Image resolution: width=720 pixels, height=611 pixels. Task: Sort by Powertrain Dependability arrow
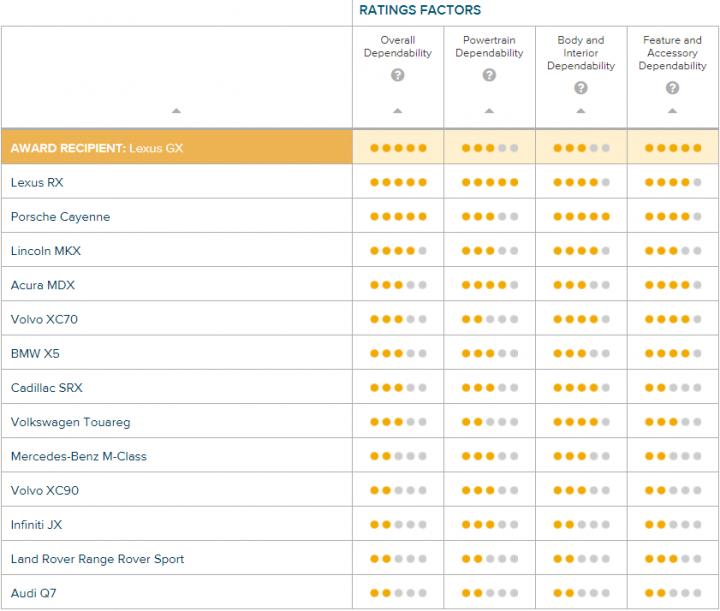point(489,111)
